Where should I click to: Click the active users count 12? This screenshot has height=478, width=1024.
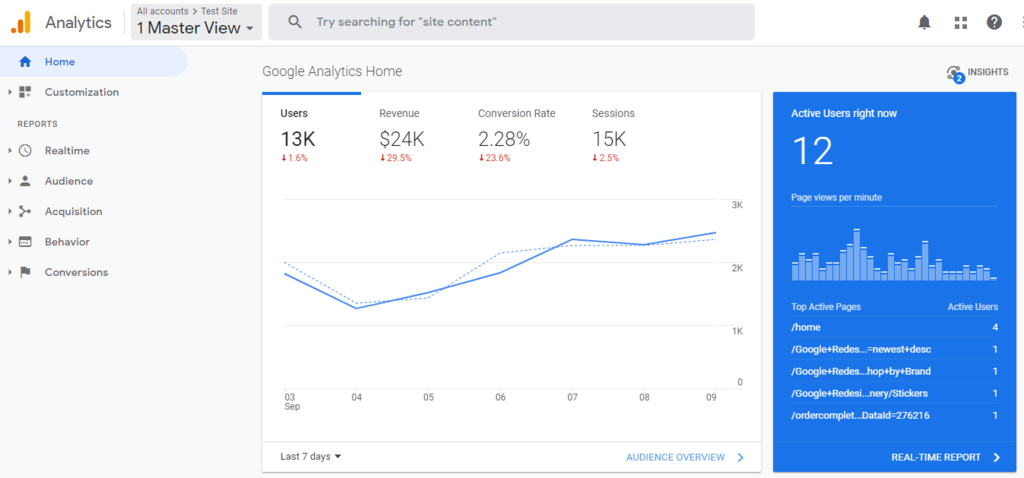point(812,151)
